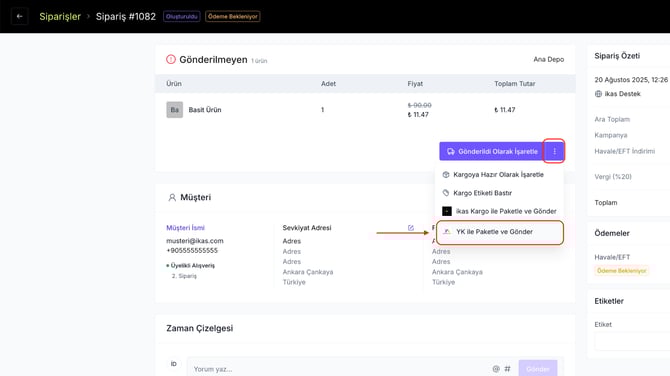Image resolution: width=670 pixels, height=376 pixels.
Task: Click the Gönder comment button
Action: (538, 368)
